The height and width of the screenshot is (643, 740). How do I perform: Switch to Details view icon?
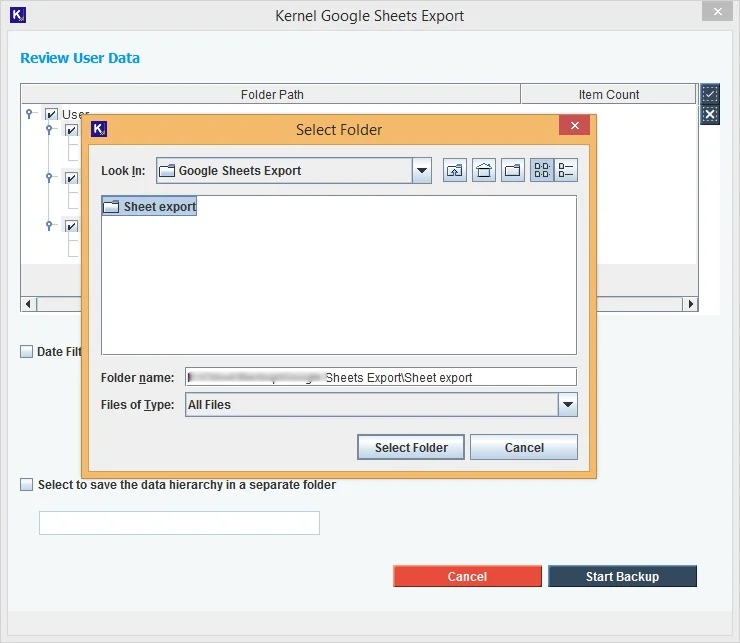point(566,171)
